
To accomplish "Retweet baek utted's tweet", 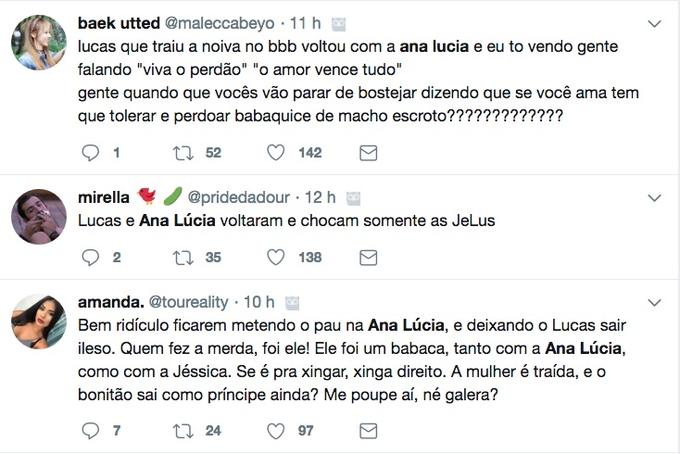I will (x=183, y=153).
